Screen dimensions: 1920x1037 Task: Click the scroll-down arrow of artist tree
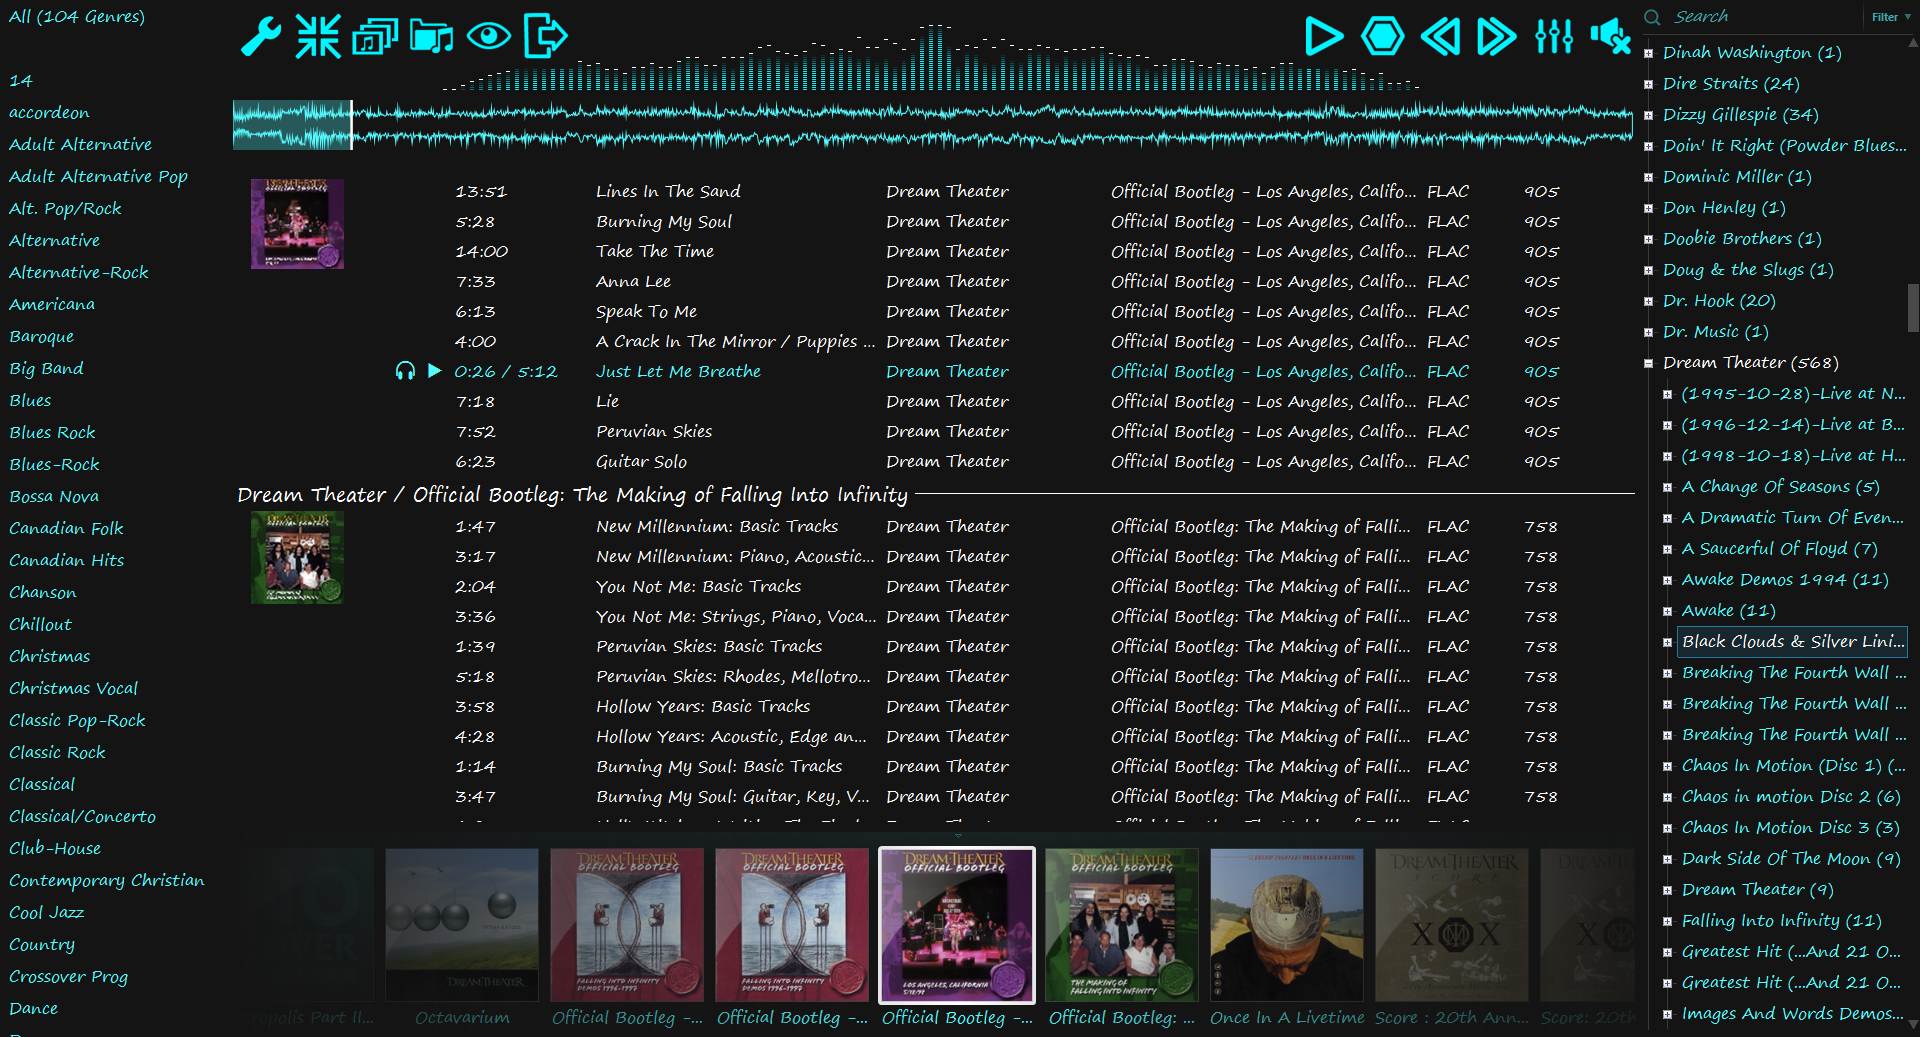click(1913, 1024)
